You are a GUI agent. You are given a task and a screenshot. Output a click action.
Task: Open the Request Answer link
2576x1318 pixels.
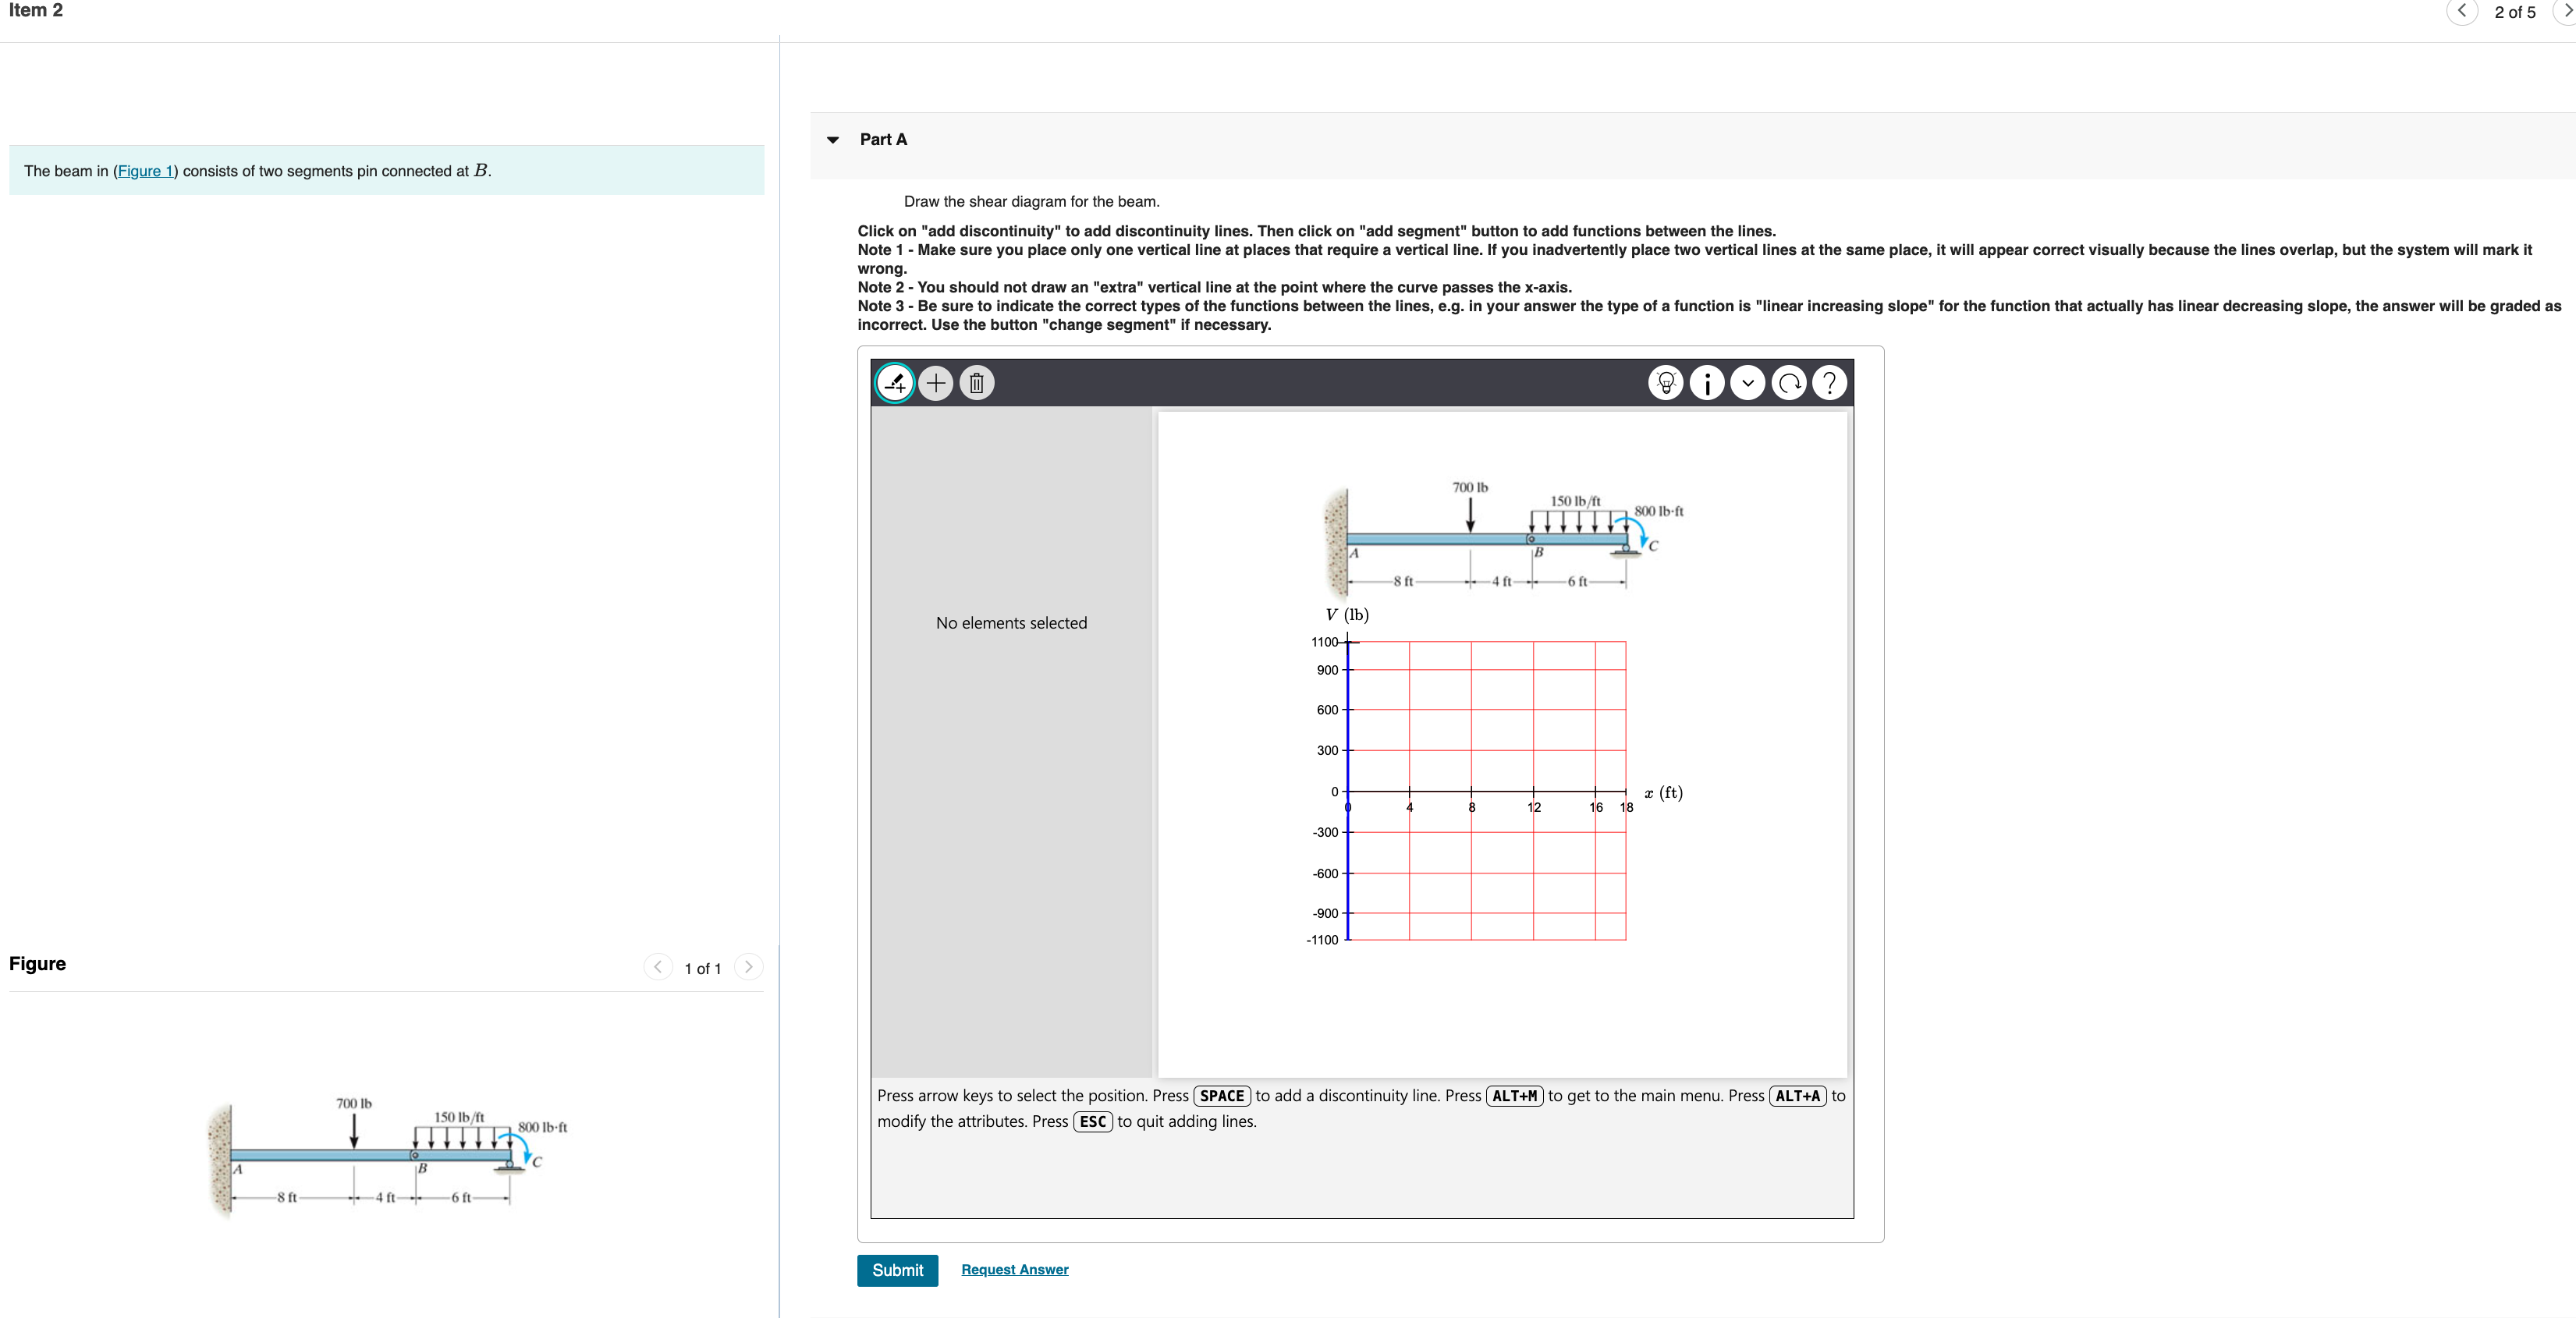(x=1014, y=1269)
